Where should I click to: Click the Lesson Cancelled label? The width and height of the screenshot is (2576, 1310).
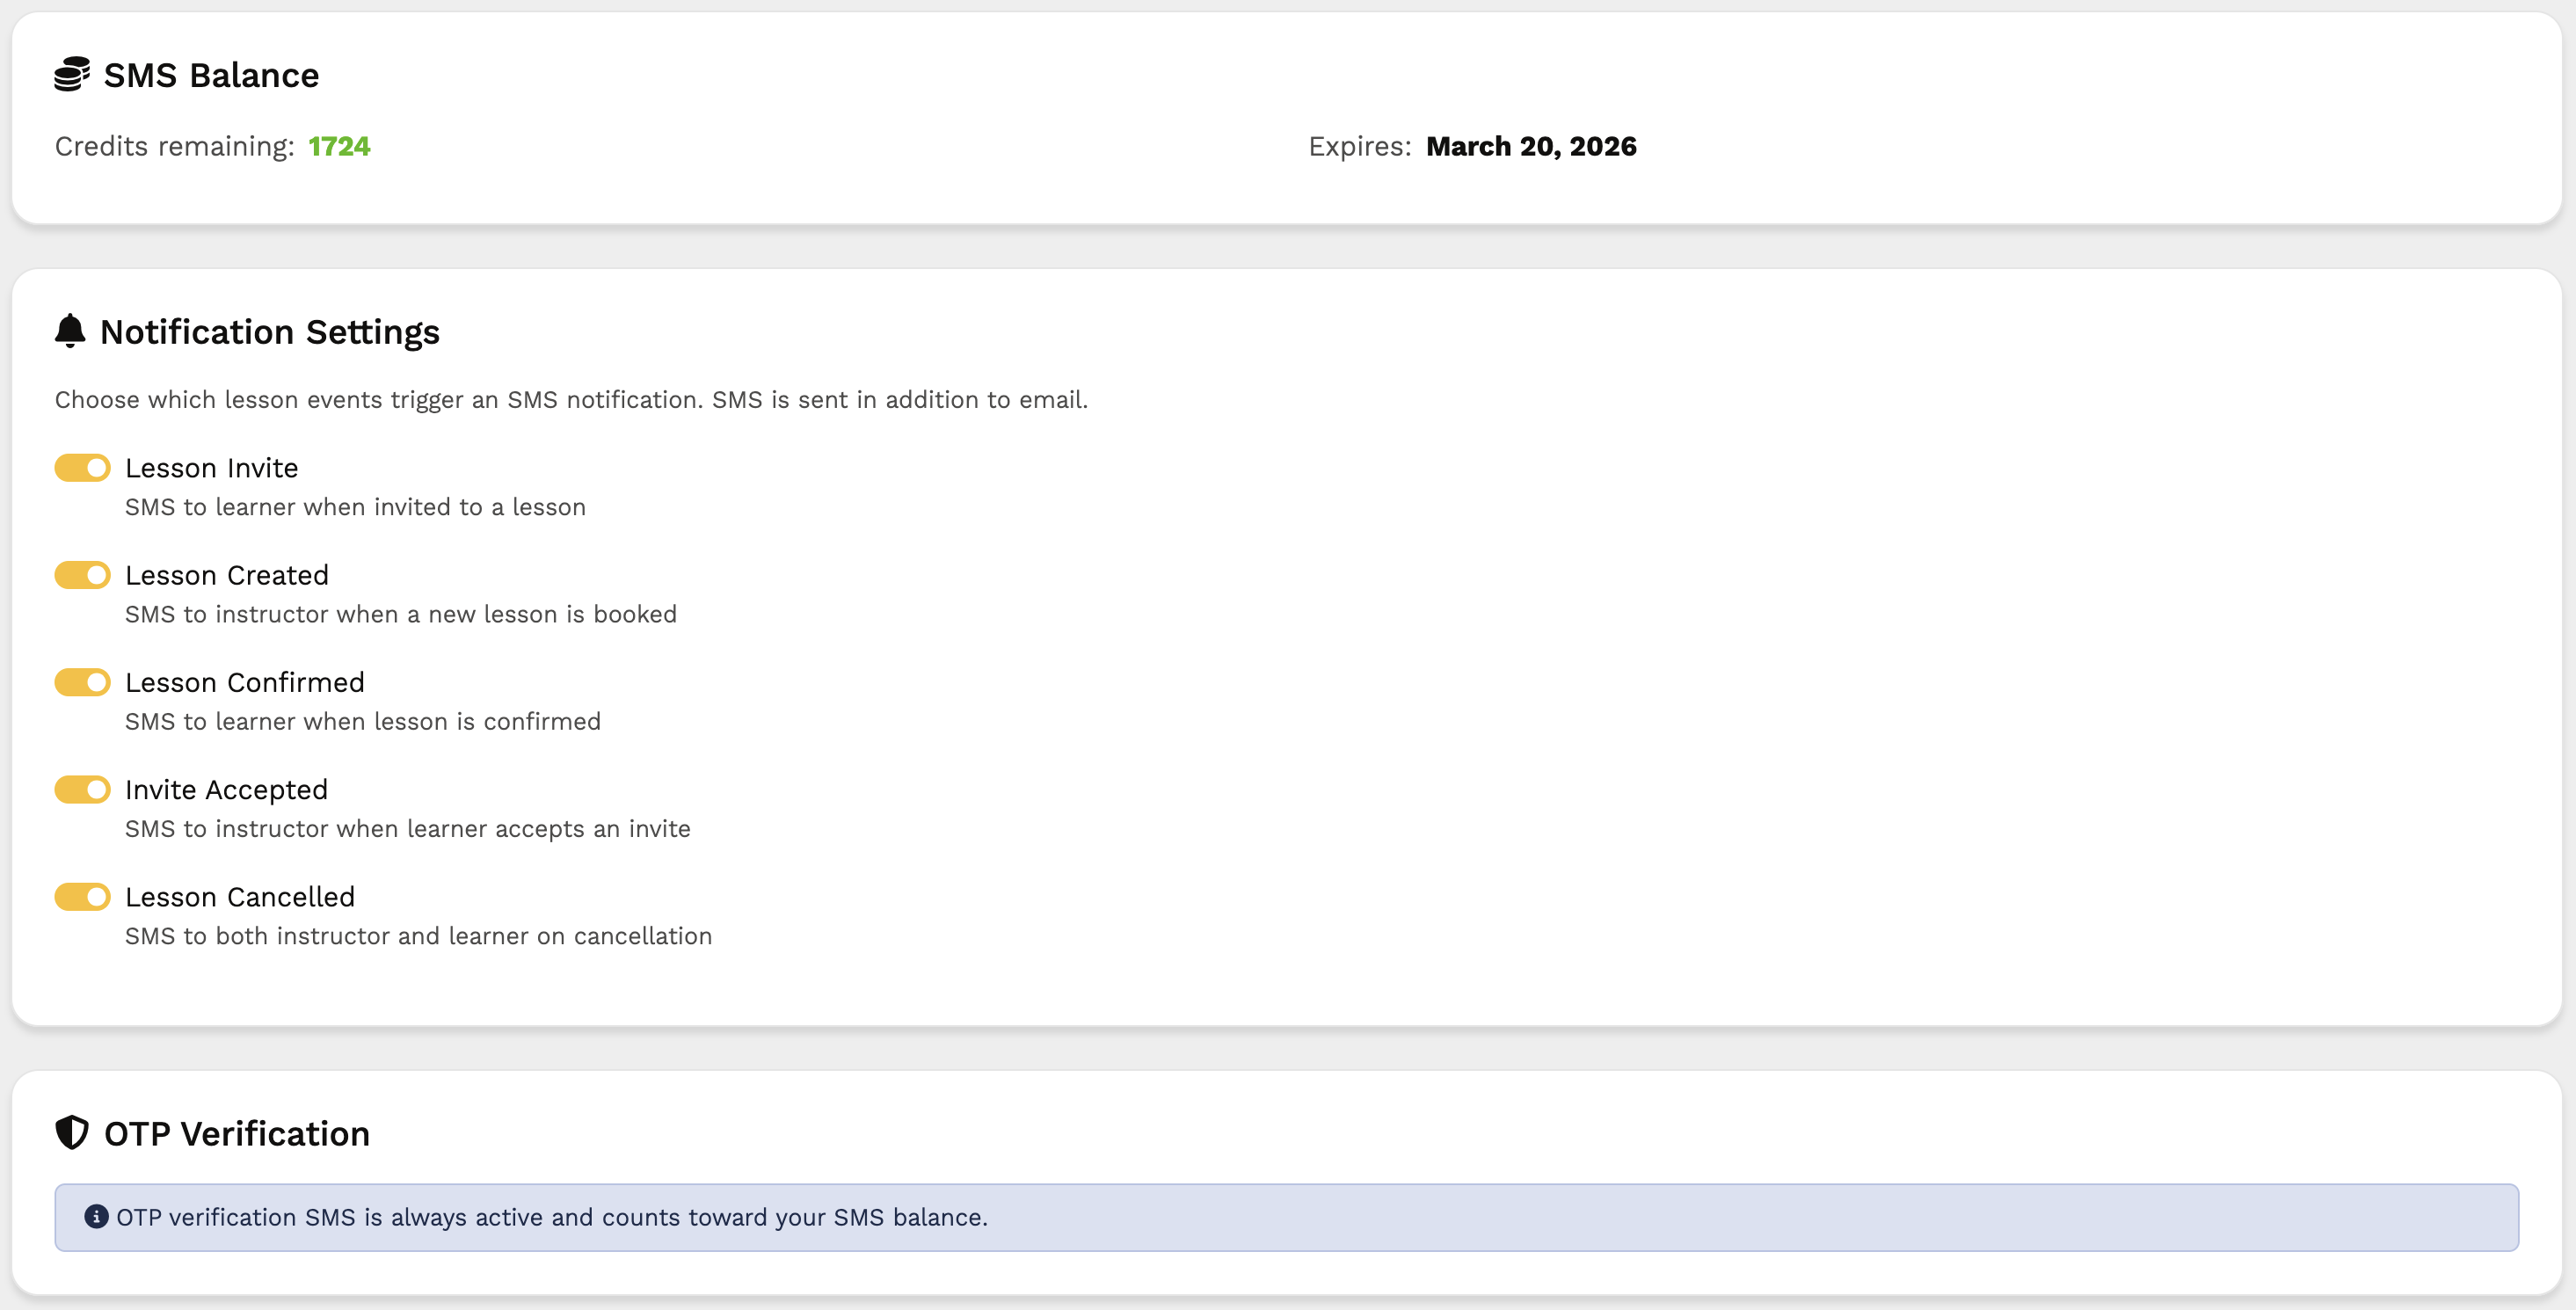239,897
